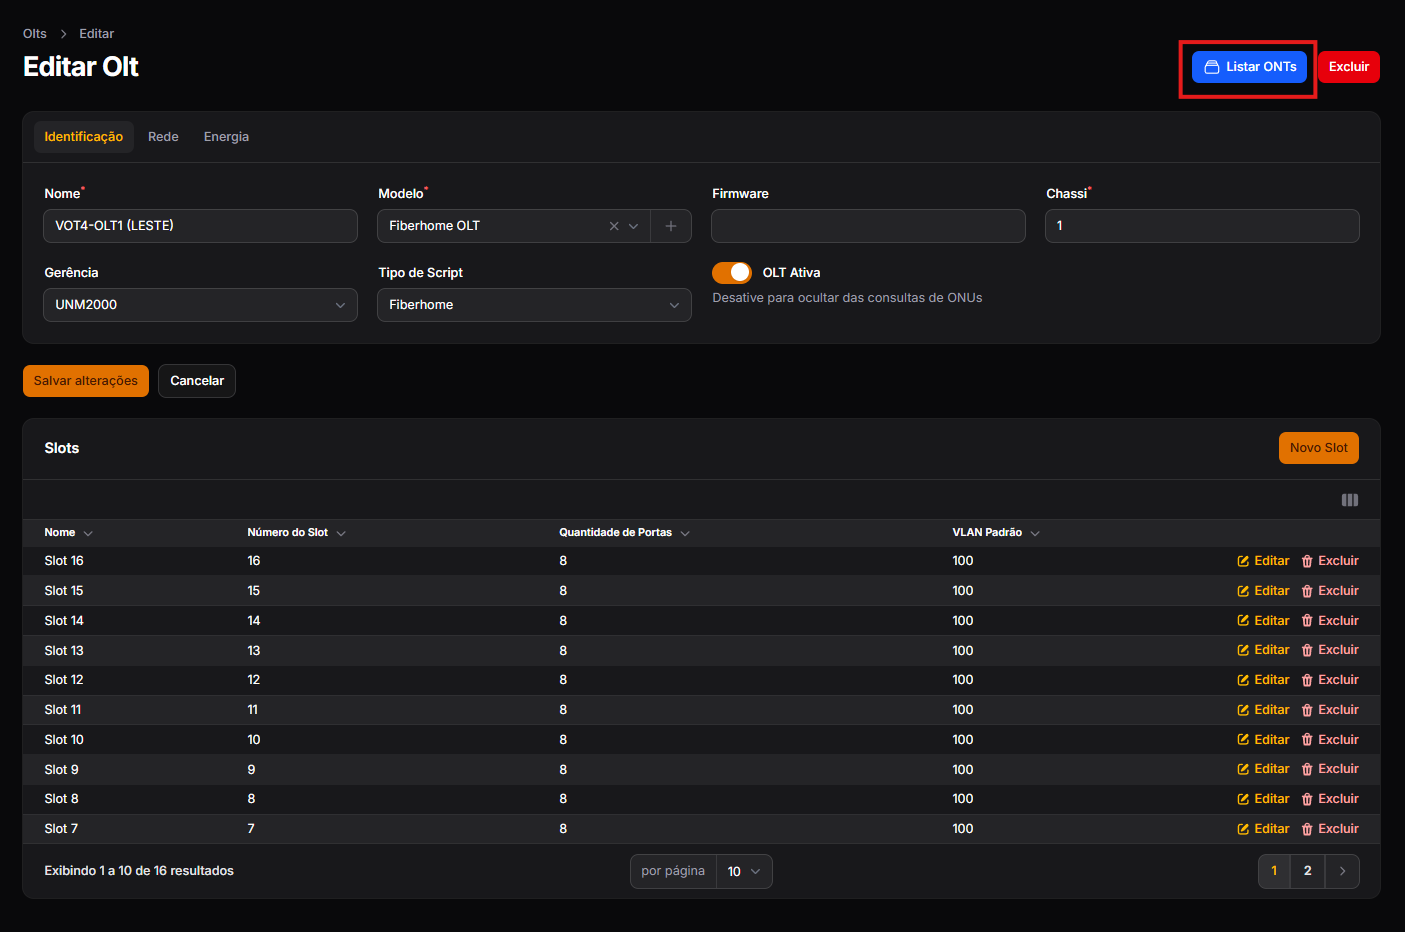The image size is (1405, 932).
Task: Focus the Firmware input field
Action: [x=868, y=226]
